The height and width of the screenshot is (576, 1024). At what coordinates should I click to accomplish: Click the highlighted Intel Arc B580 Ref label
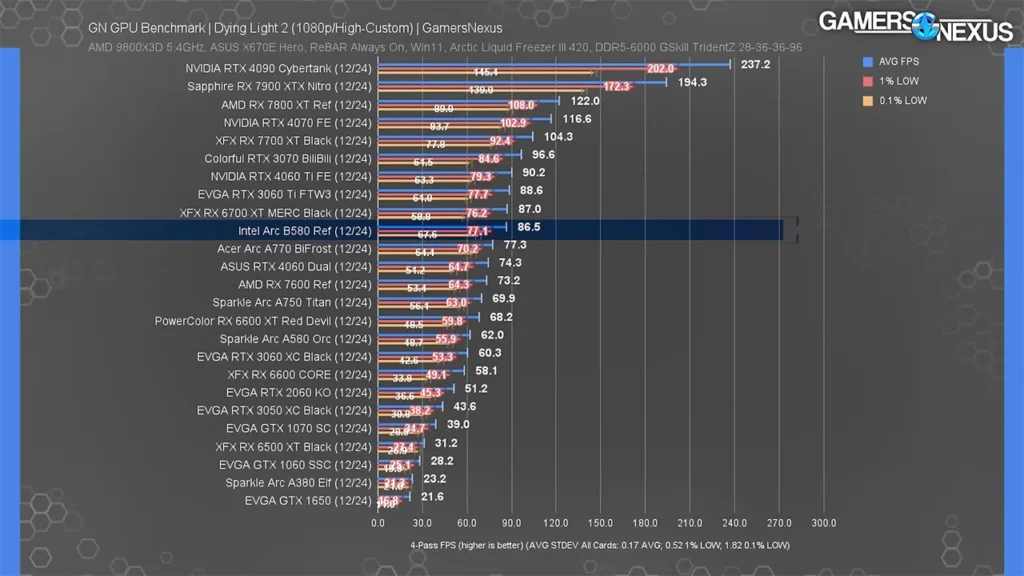pos(305,231)
